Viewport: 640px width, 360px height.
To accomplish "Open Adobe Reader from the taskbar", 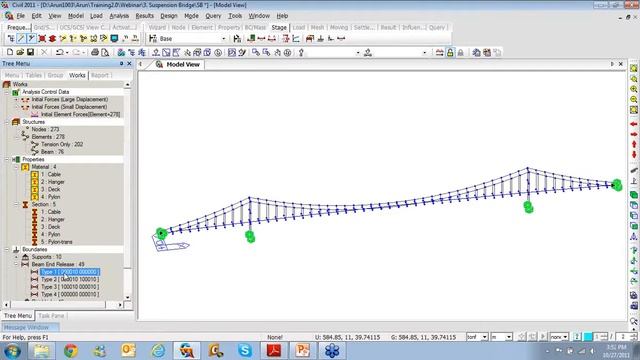I will point(274,351).
